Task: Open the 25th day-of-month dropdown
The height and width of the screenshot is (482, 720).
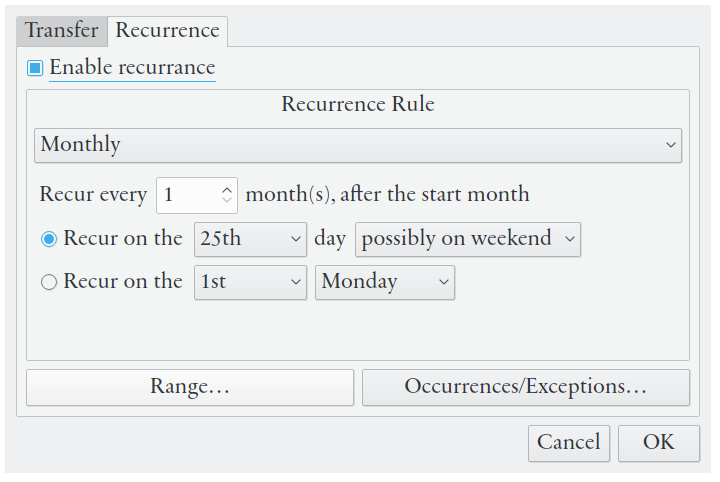Action: point(250,240)
